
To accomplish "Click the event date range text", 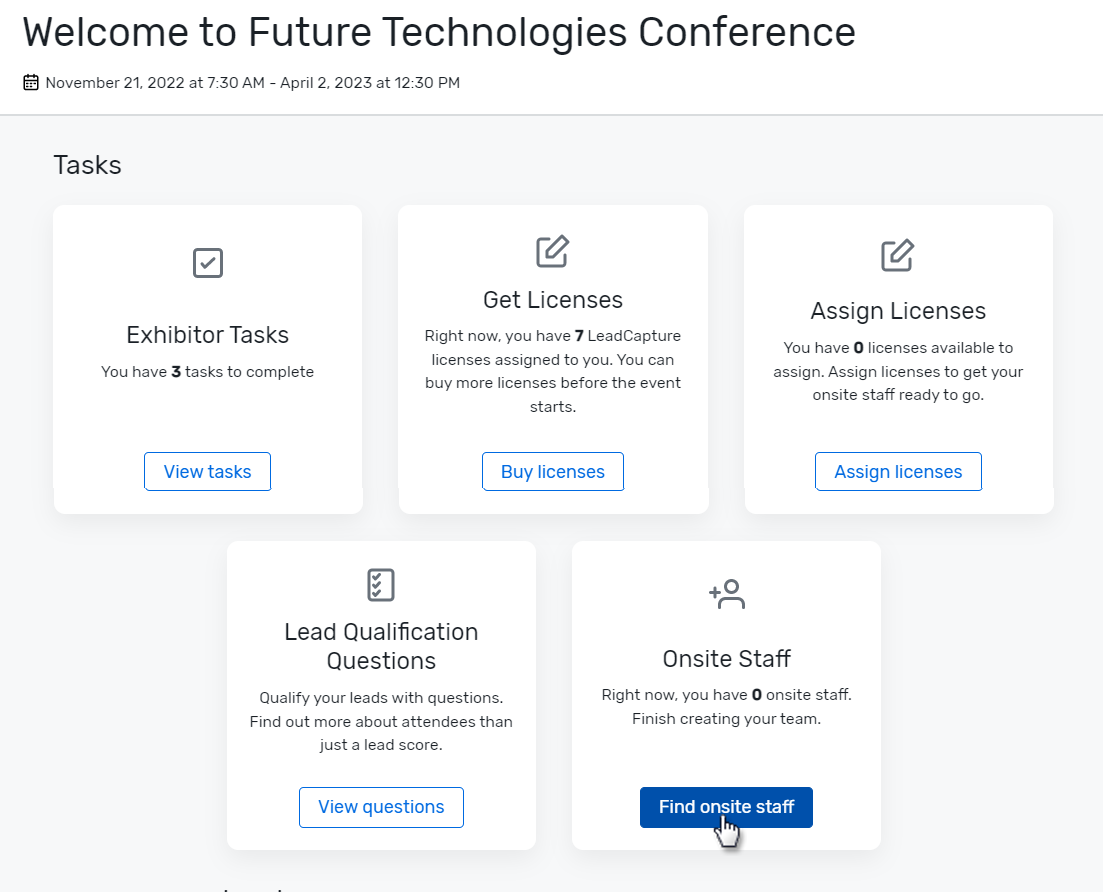I will 253,83.
